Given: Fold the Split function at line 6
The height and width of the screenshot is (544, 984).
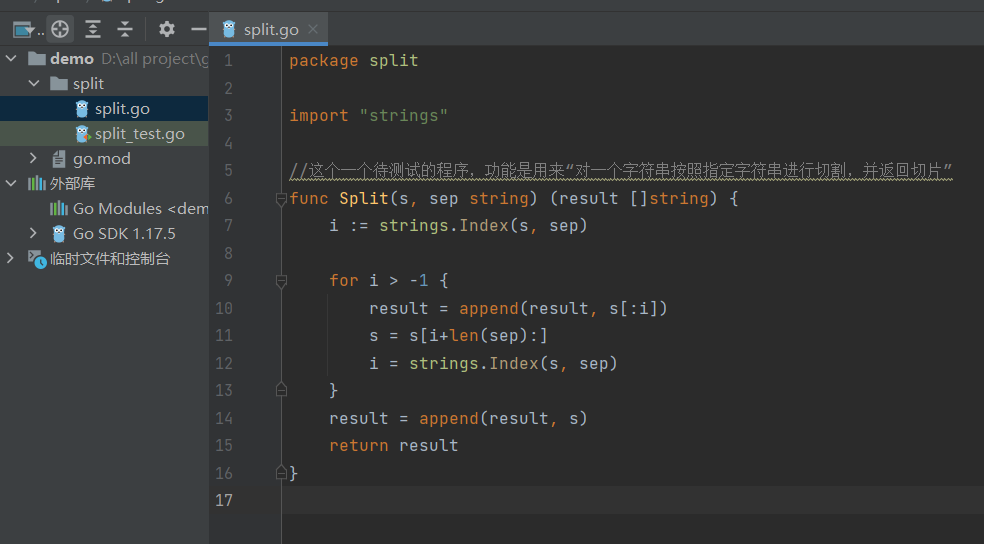Looking at the screenshot, I should [281, 199].
